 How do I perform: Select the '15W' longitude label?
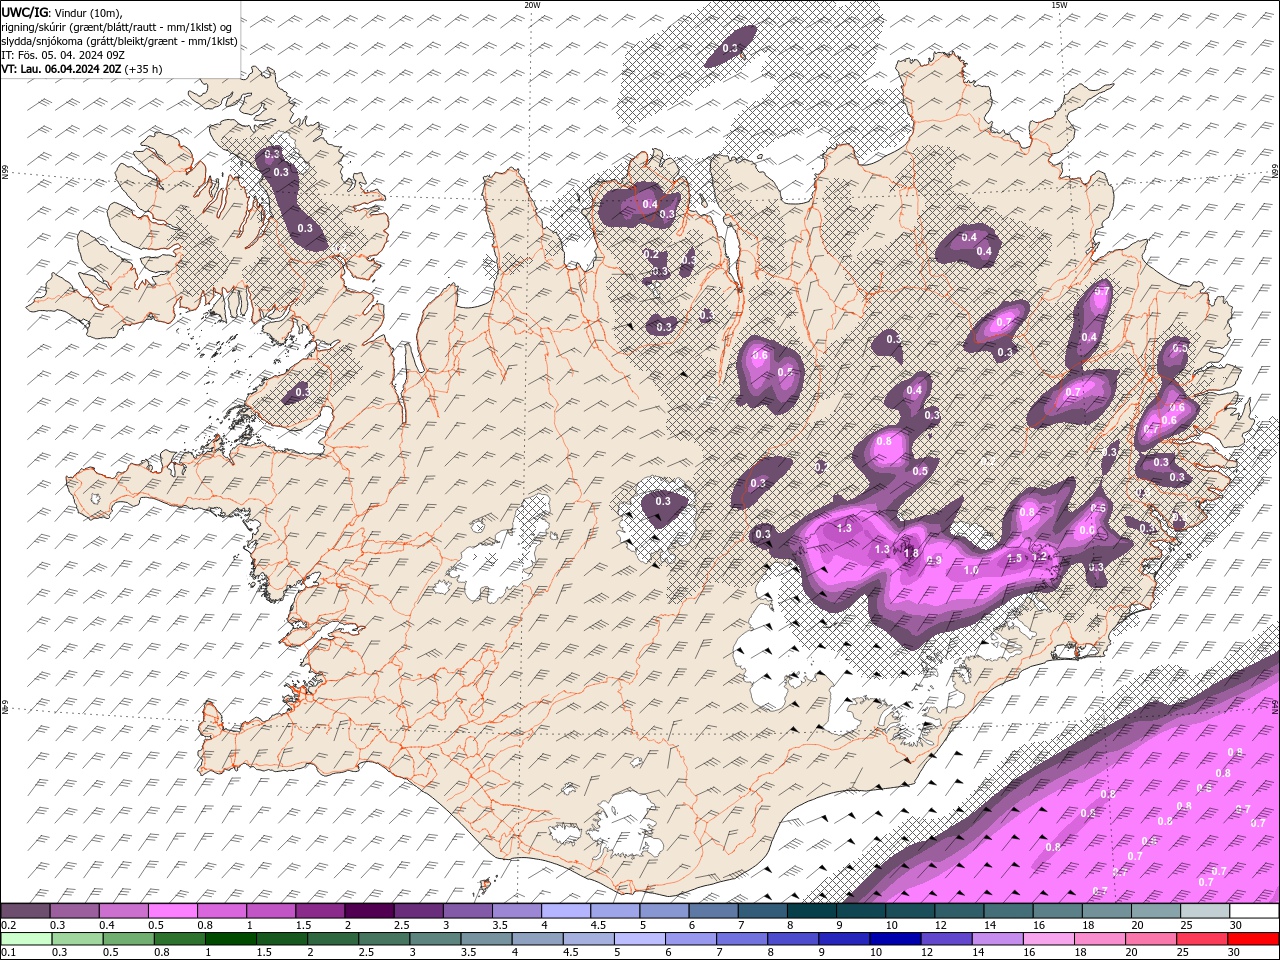[x=1059, y=5]
